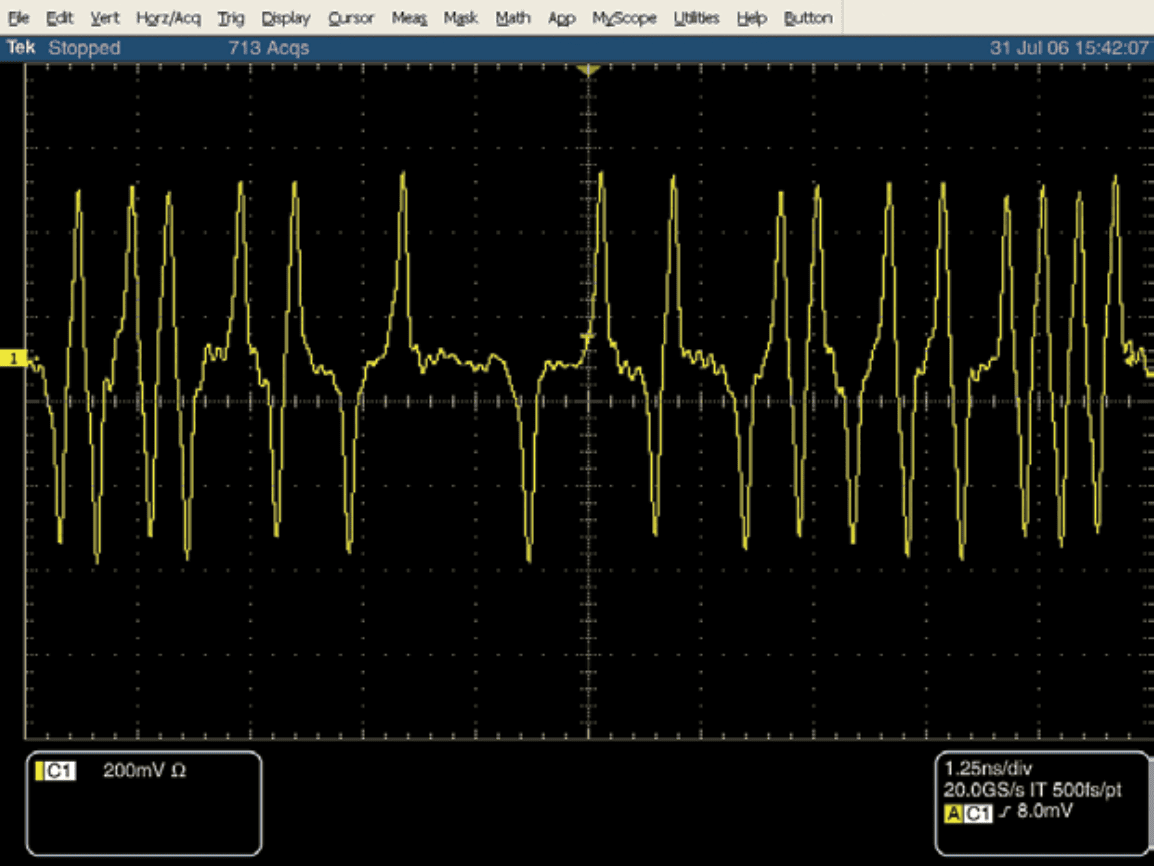Click the 8.0mV trigger level readout

[x=1044, y=812]
